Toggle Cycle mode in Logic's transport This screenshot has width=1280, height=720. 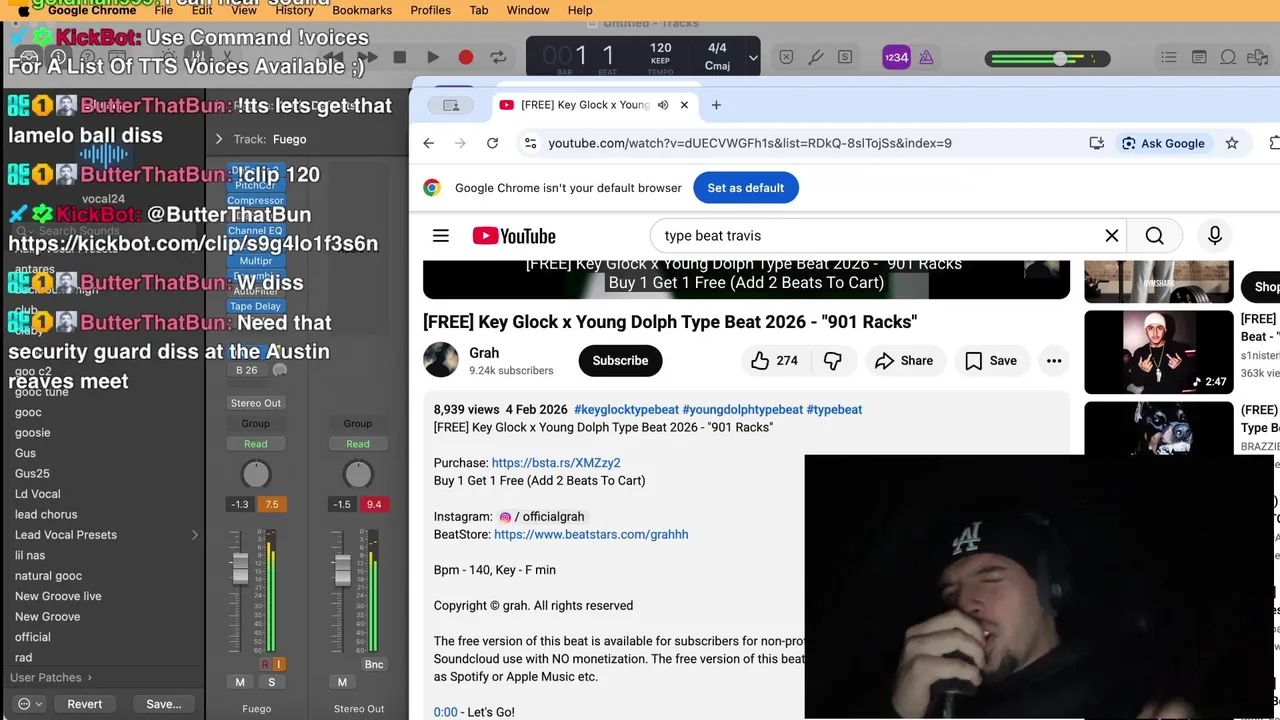pos(498,58)
